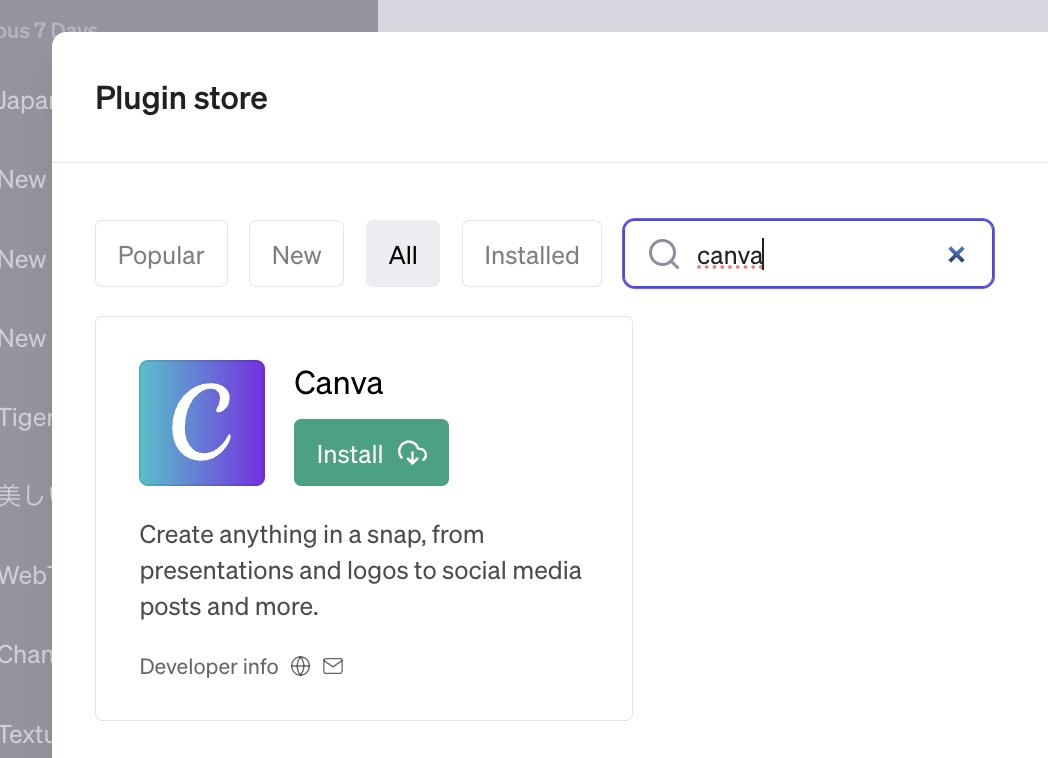Click the magnifying glass search icon
The height and width of the screenshot is (758, 1048).
[x=663, y=254]
